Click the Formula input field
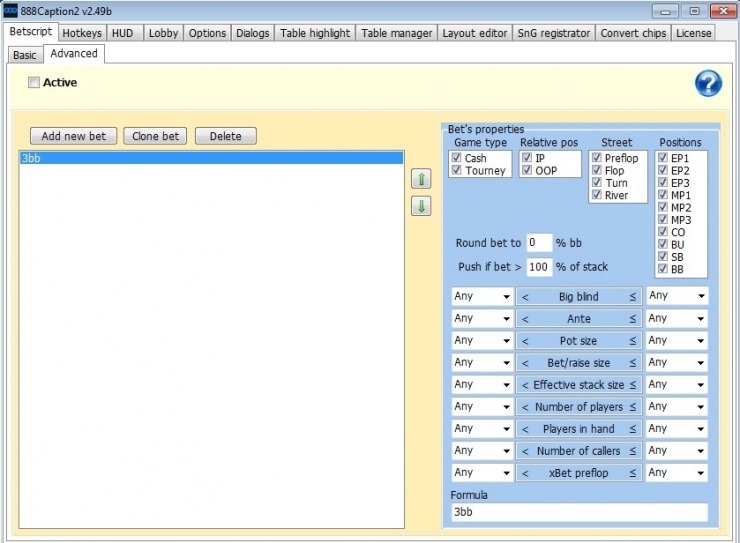The image size is (740, 543). point(580,512)
